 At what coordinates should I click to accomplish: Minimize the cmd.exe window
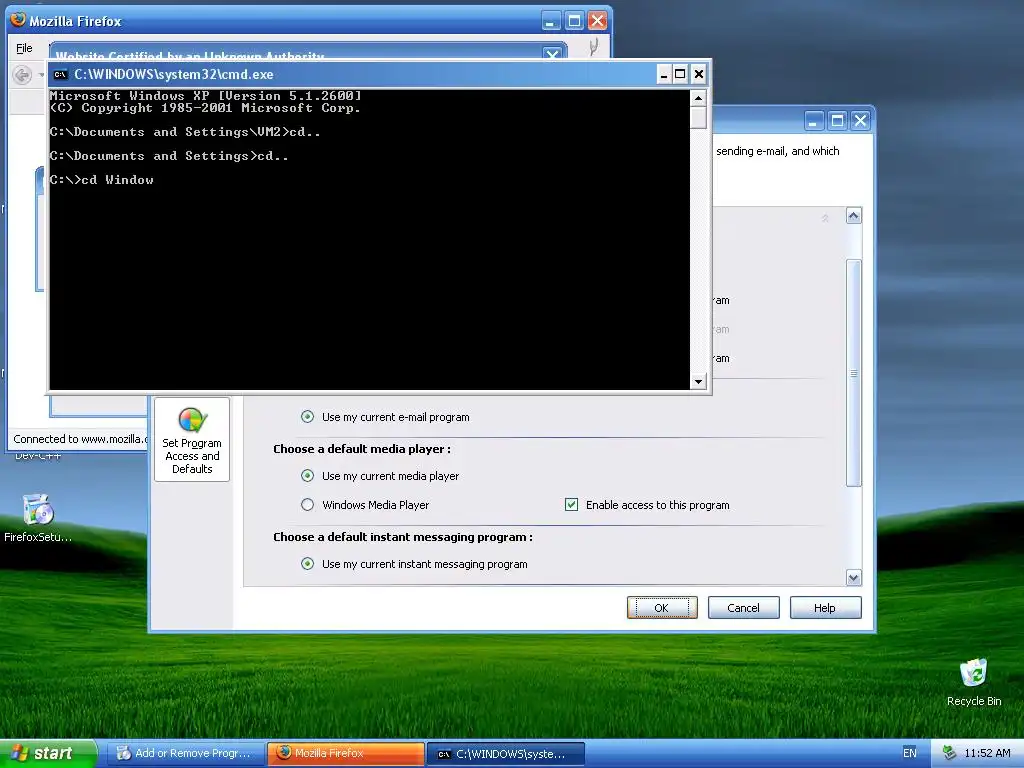664,74
